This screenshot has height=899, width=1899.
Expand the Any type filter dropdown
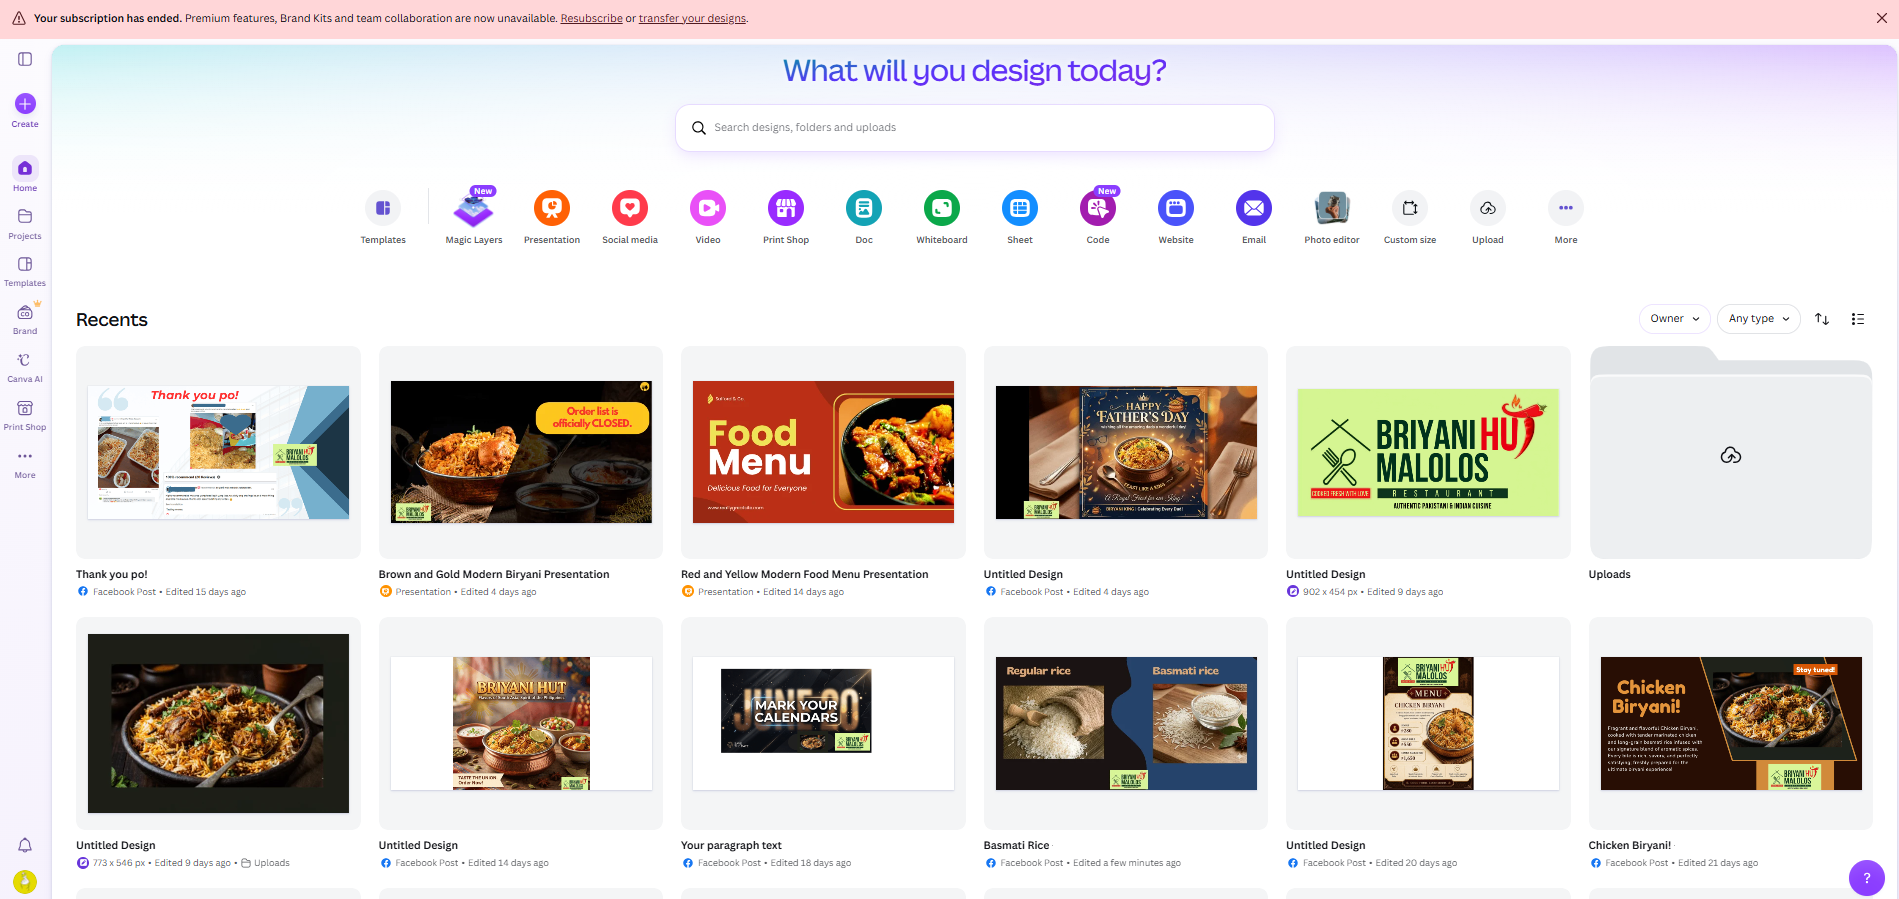1759,319
